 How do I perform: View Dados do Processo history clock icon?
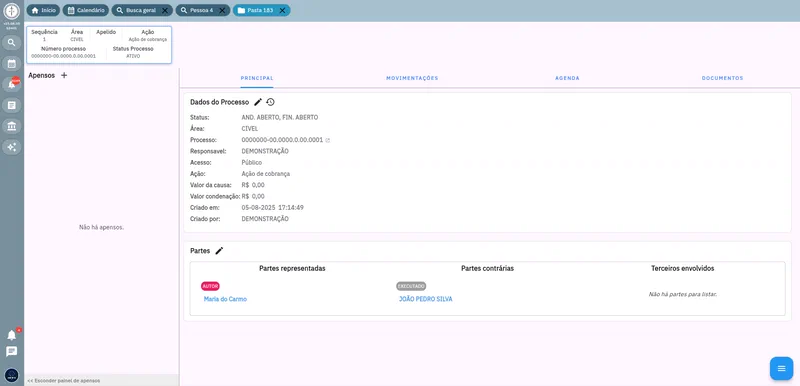[x=270, y=102]
